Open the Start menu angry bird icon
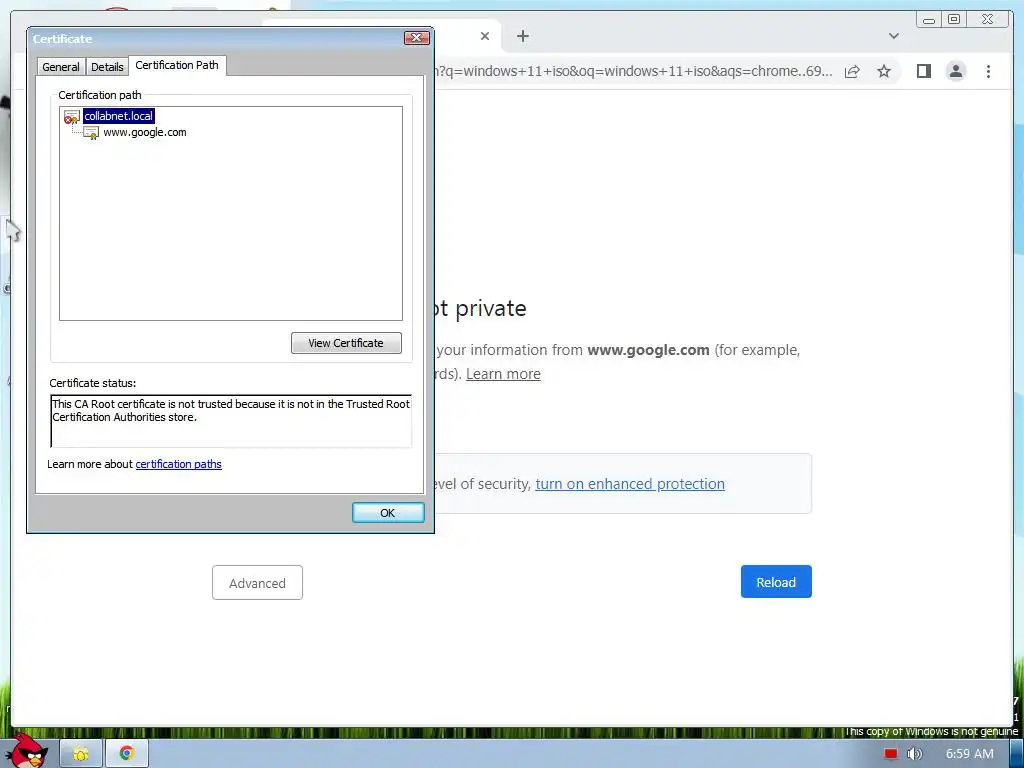 [x=29, y=750]
